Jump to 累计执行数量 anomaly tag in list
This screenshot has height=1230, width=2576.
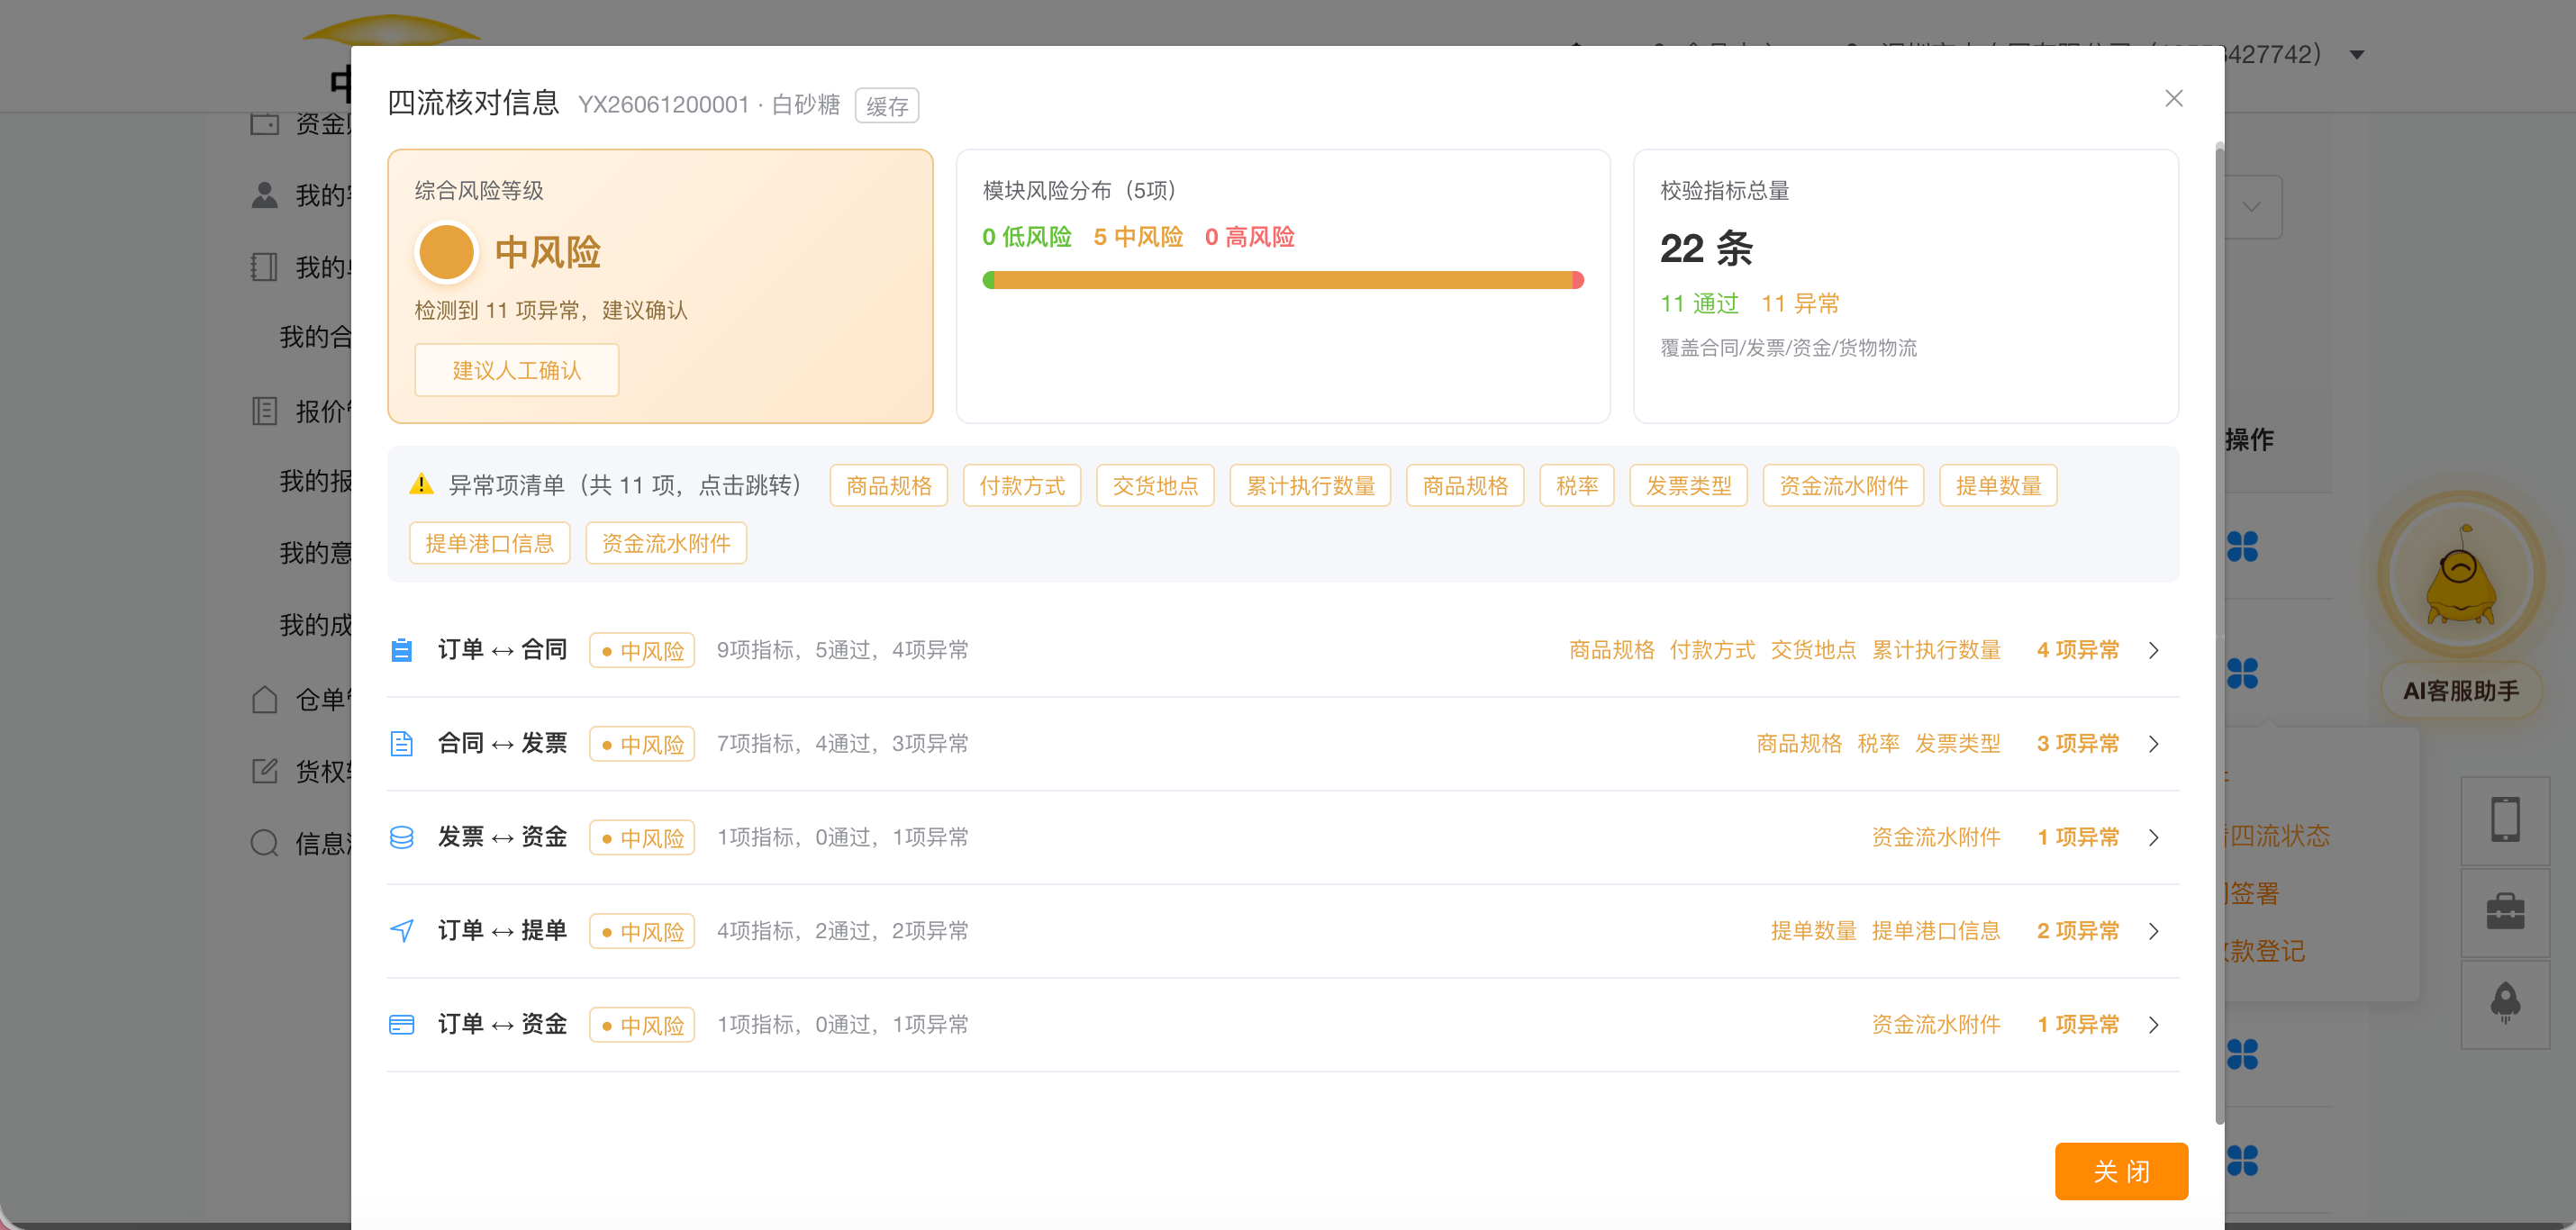pyautogui.click(x=1310, y=486)
